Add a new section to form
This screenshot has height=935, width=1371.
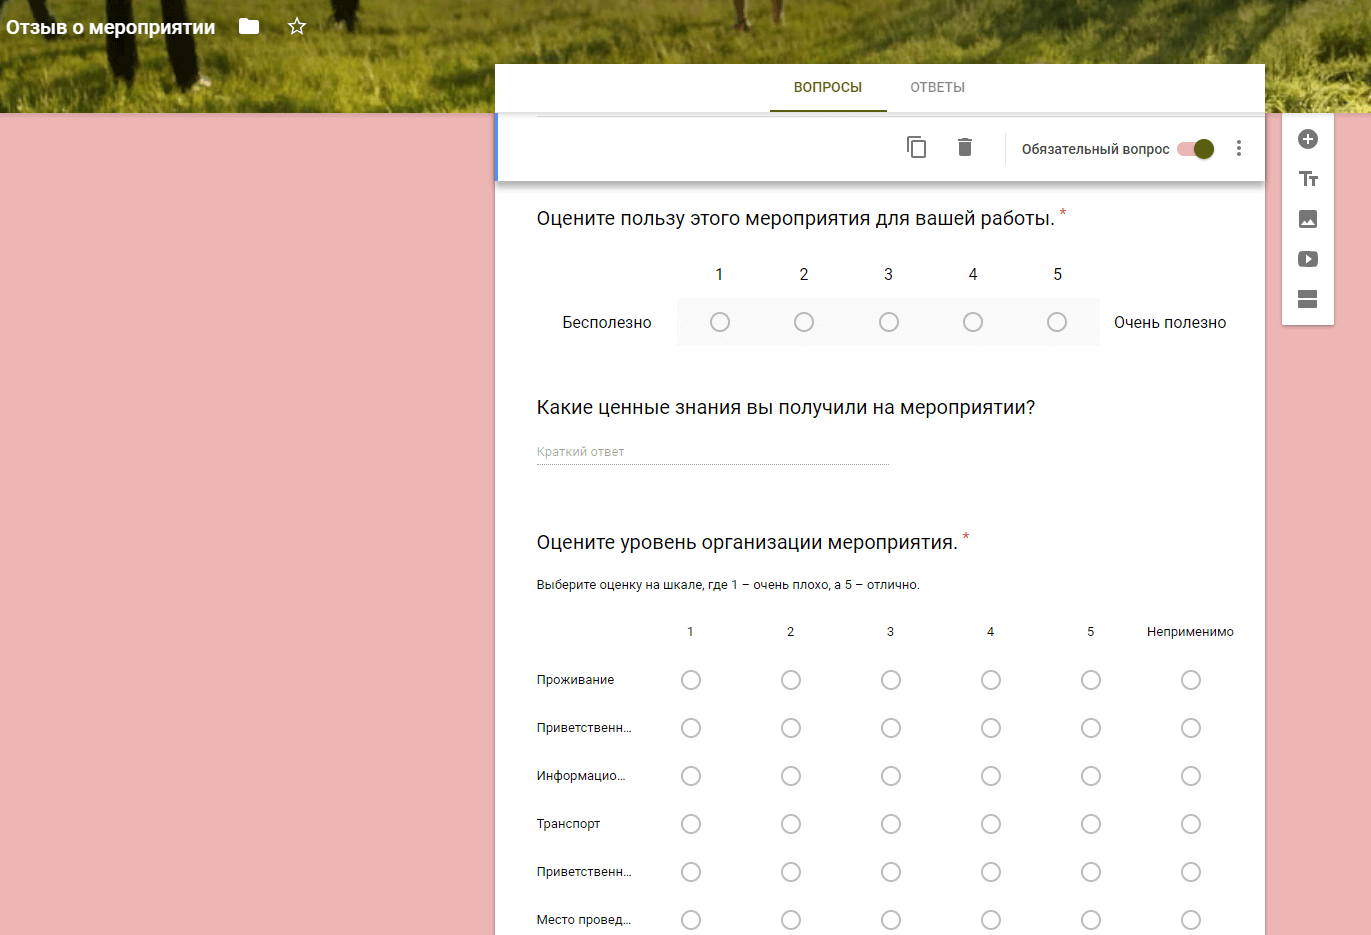pos(1307,299)
